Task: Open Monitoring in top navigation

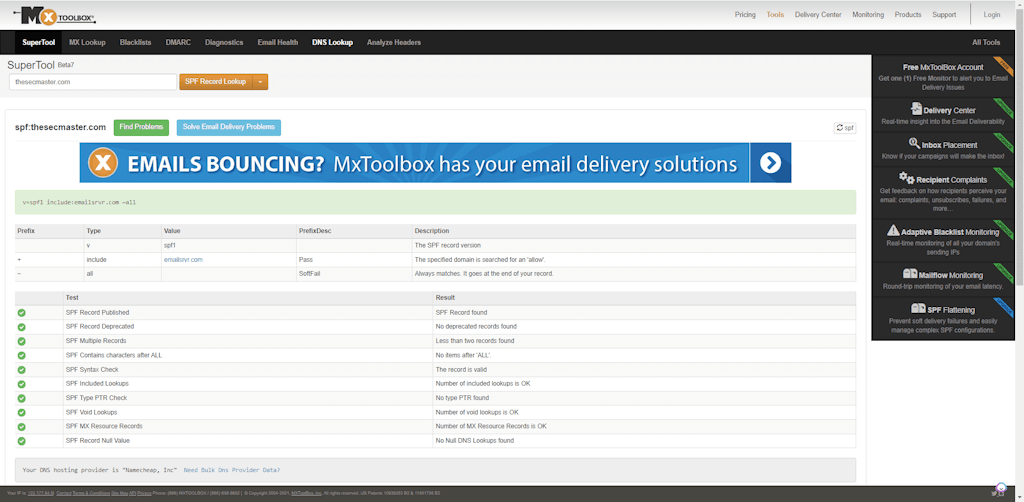Action: click(868, 14)
